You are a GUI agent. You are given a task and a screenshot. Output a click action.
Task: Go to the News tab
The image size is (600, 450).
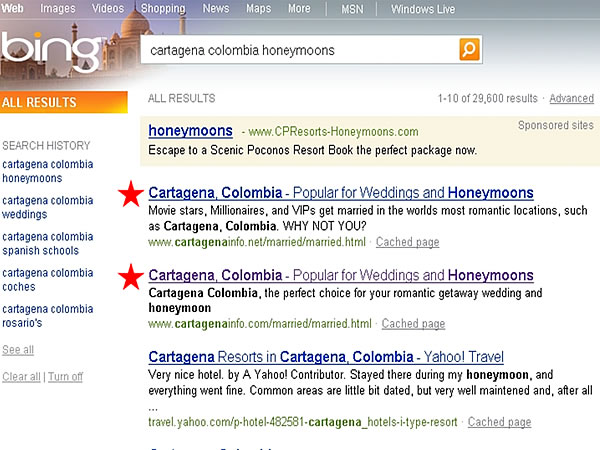(x=216, y=9)
